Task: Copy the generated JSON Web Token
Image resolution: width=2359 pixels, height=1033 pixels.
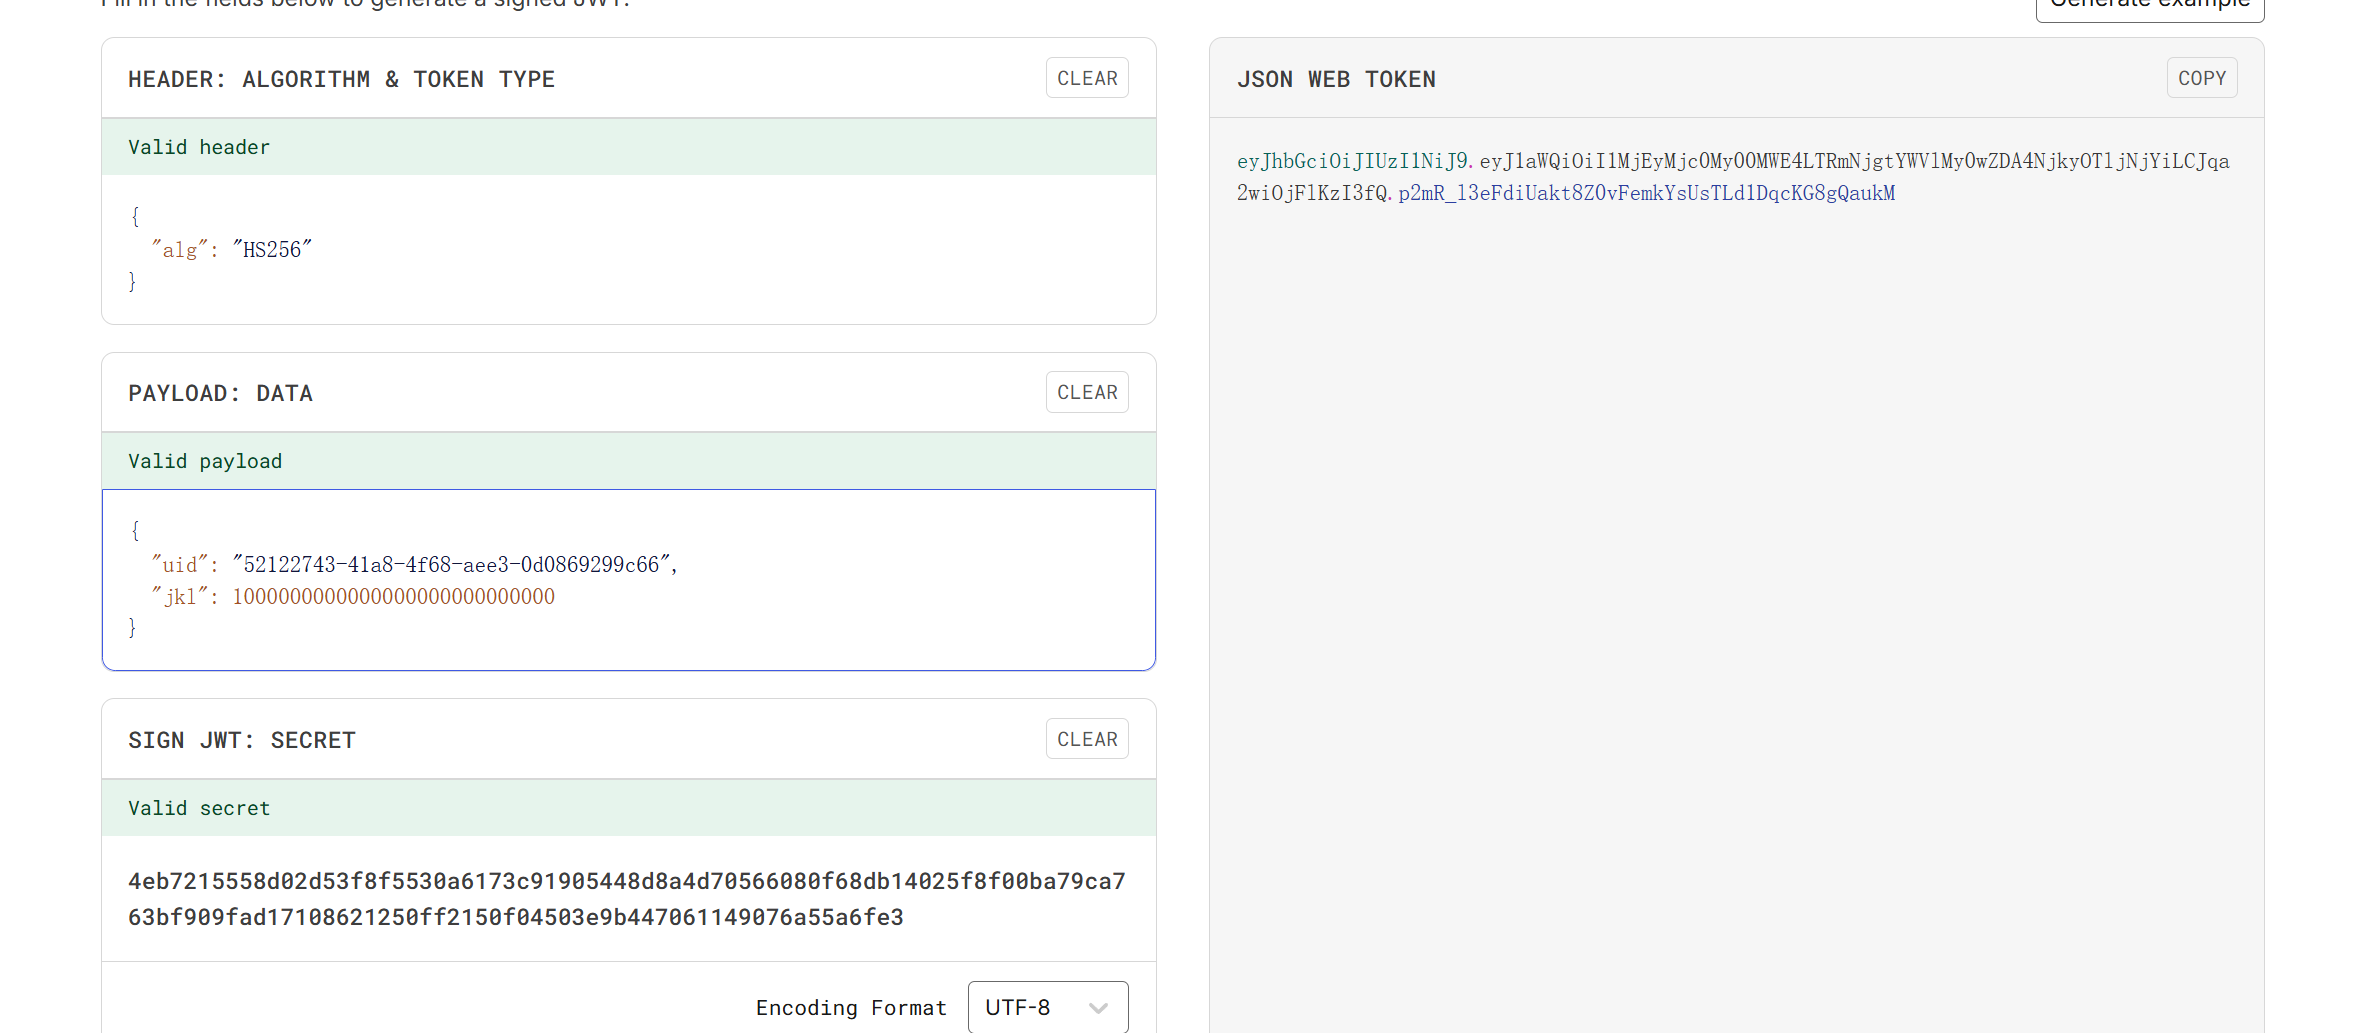Action: pyautogui.click(x=2201, y=78)
